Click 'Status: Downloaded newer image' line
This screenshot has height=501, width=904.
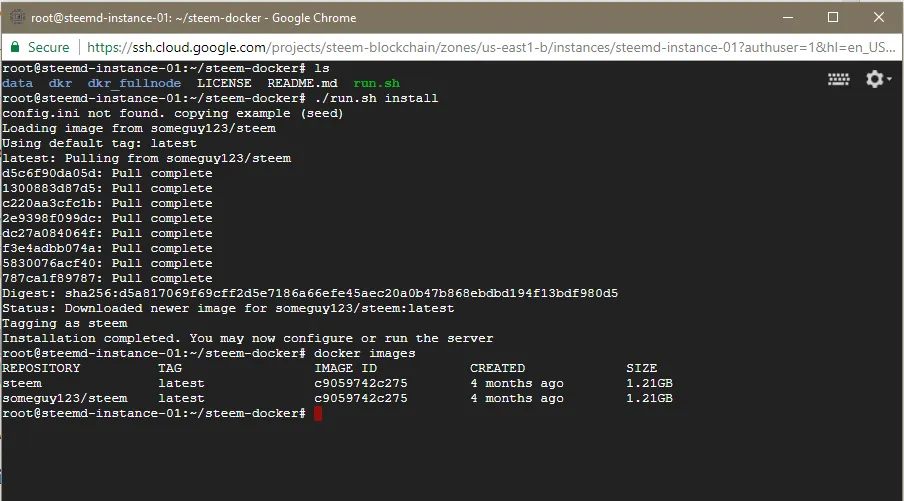coord(228,308)
